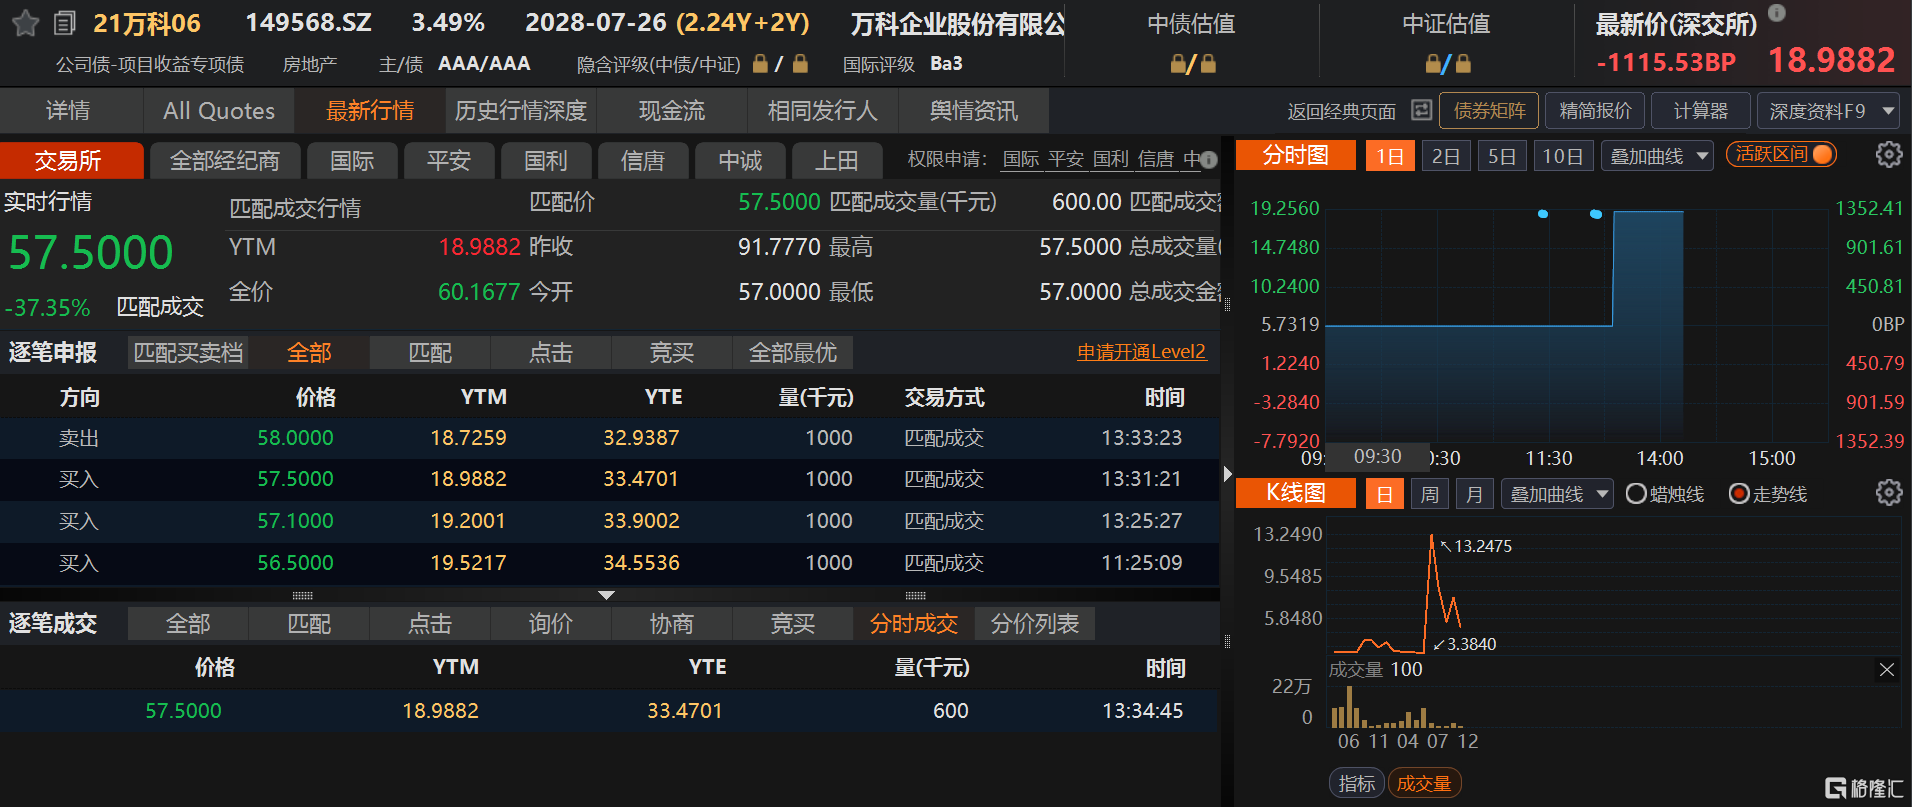Select 全部最优 tab in 逐笔申报

click(x=792, y=353)
